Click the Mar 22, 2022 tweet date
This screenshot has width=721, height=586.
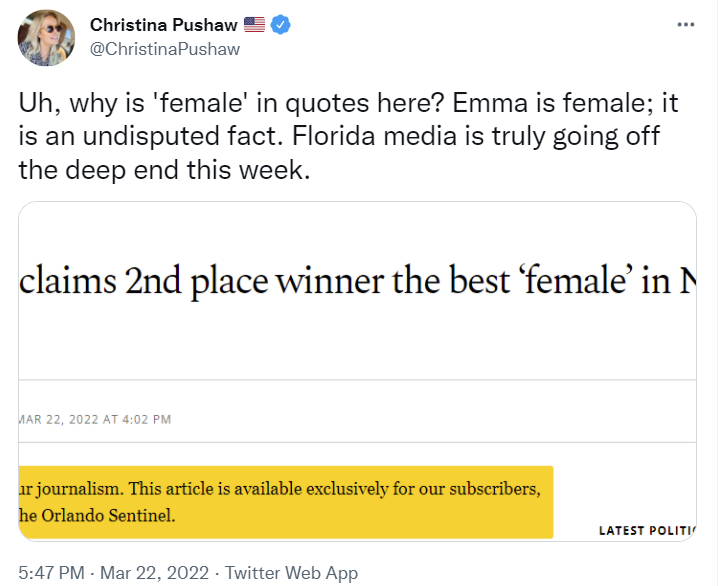point(154,573)
